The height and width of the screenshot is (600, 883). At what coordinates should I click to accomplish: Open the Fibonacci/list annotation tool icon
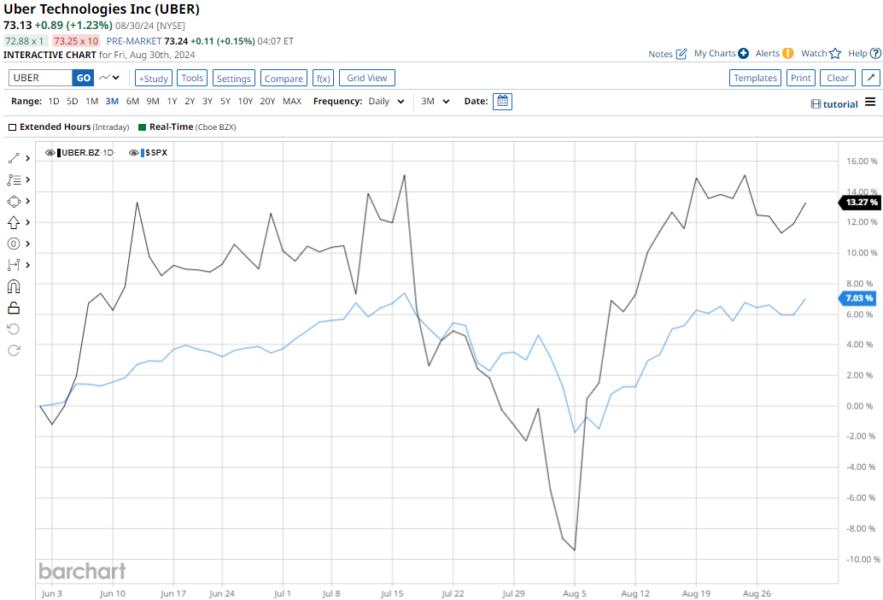[x=14, y=180]
